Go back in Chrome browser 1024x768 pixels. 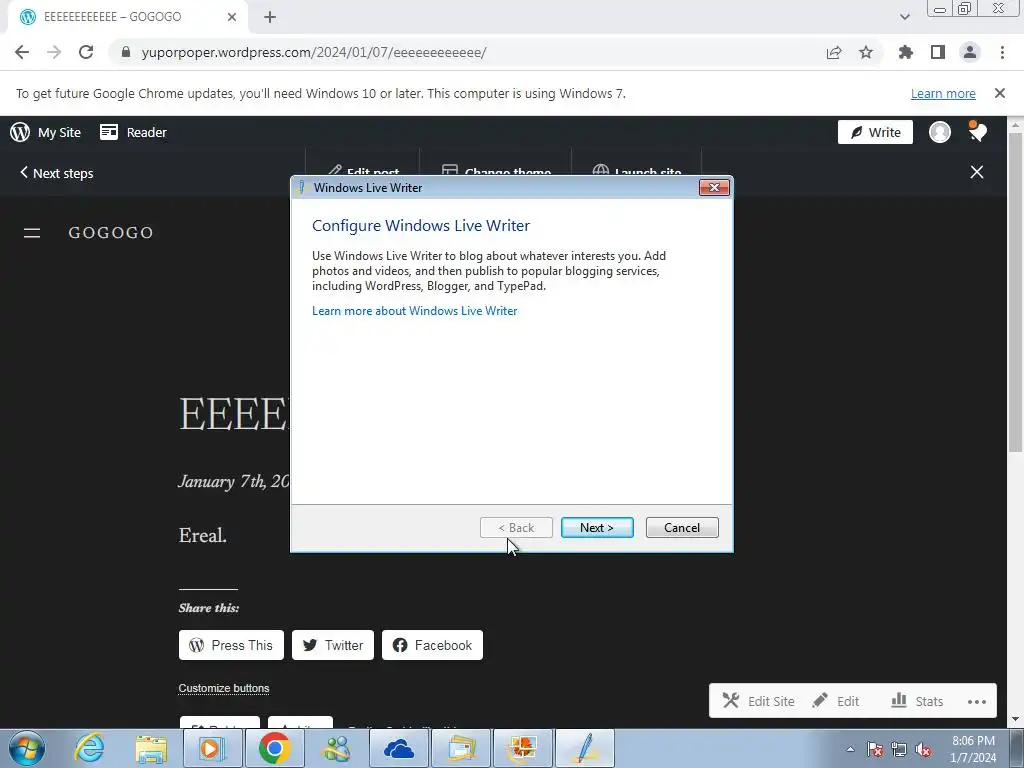point(22,52)
